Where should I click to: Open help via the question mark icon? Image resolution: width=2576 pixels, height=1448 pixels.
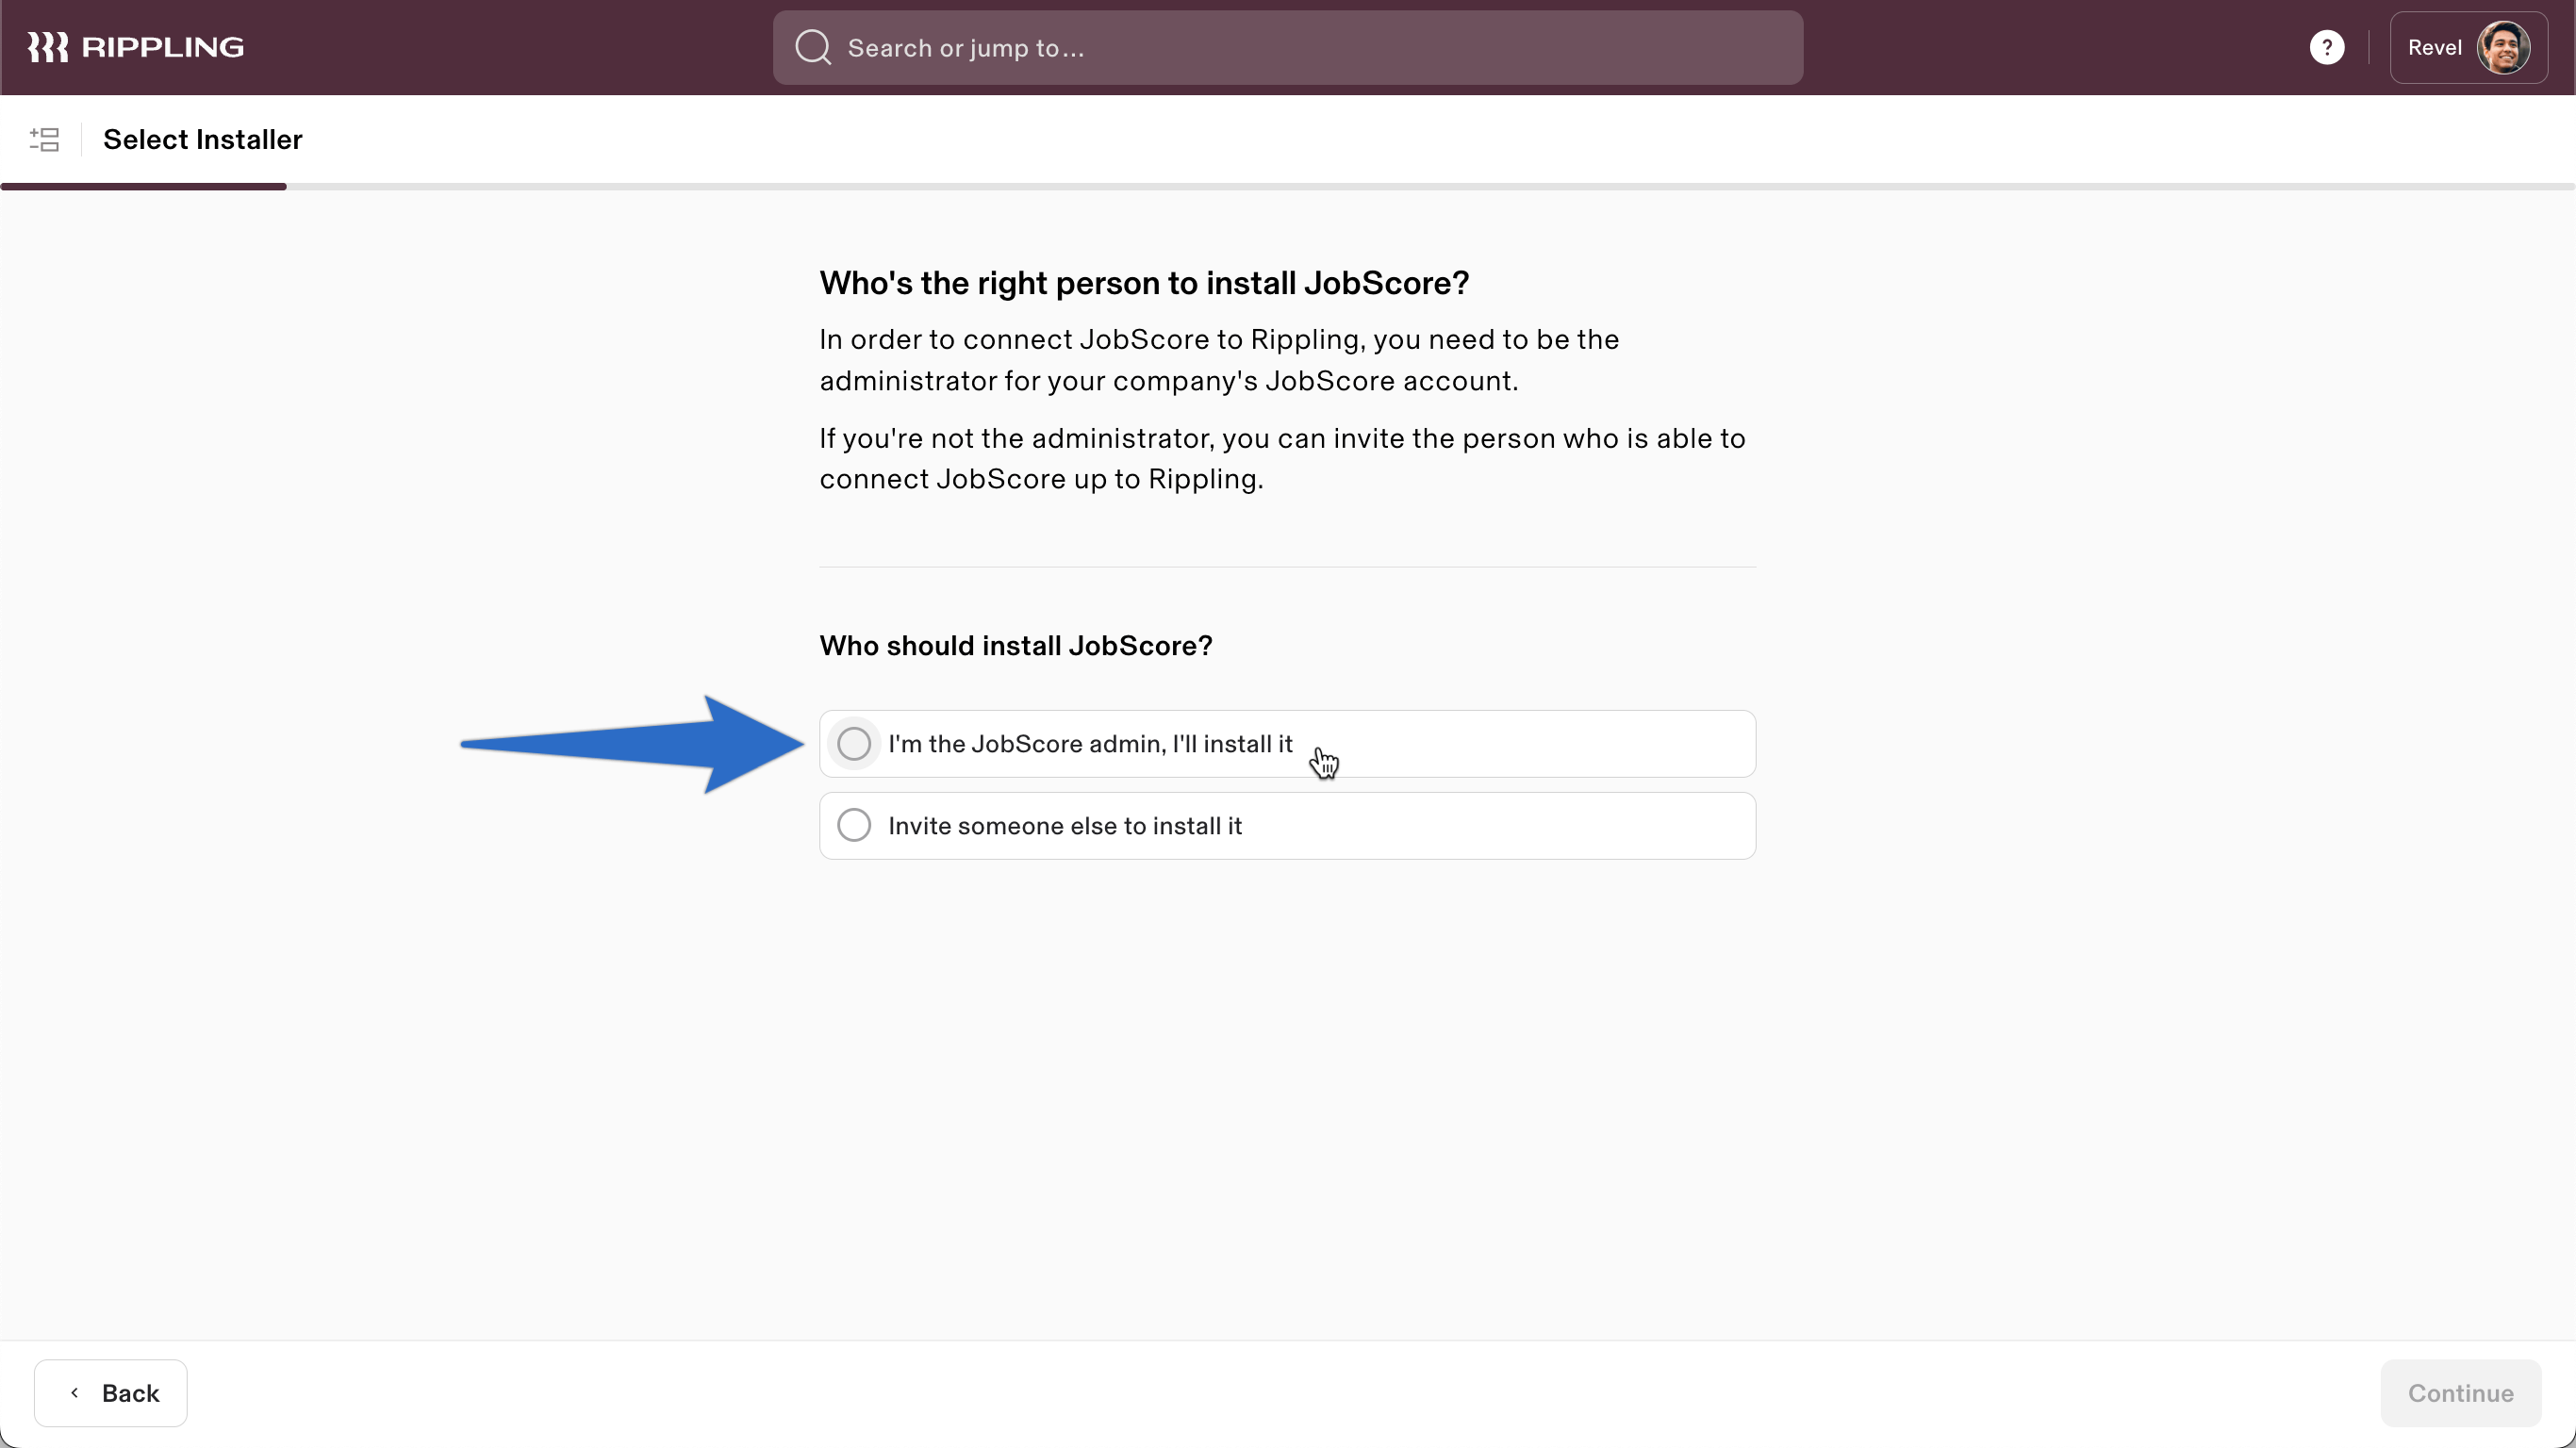point(2326,47)
